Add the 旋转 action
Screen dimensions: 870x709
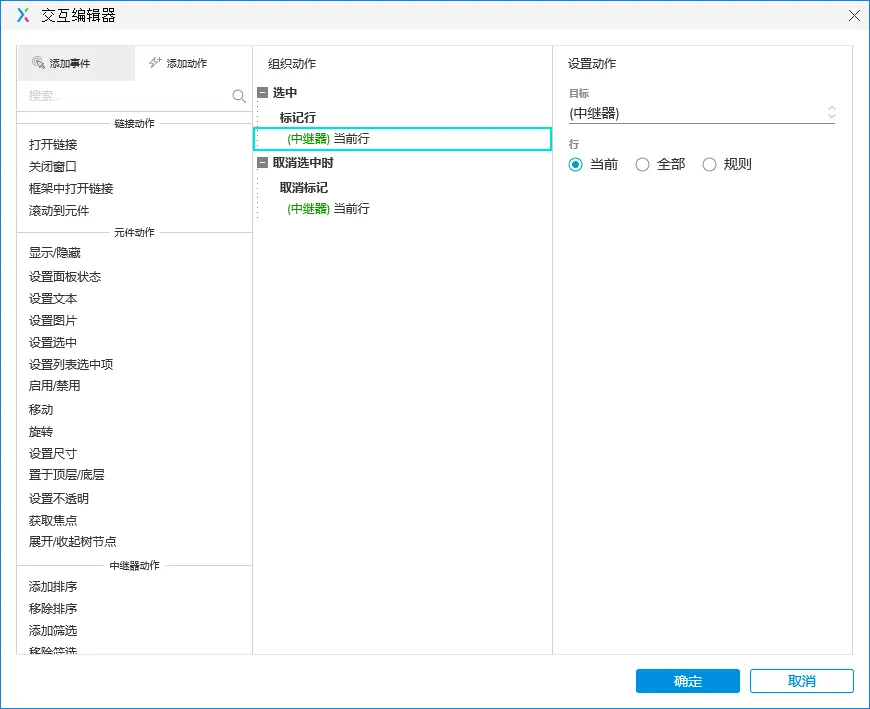click(x=41, y=432)
